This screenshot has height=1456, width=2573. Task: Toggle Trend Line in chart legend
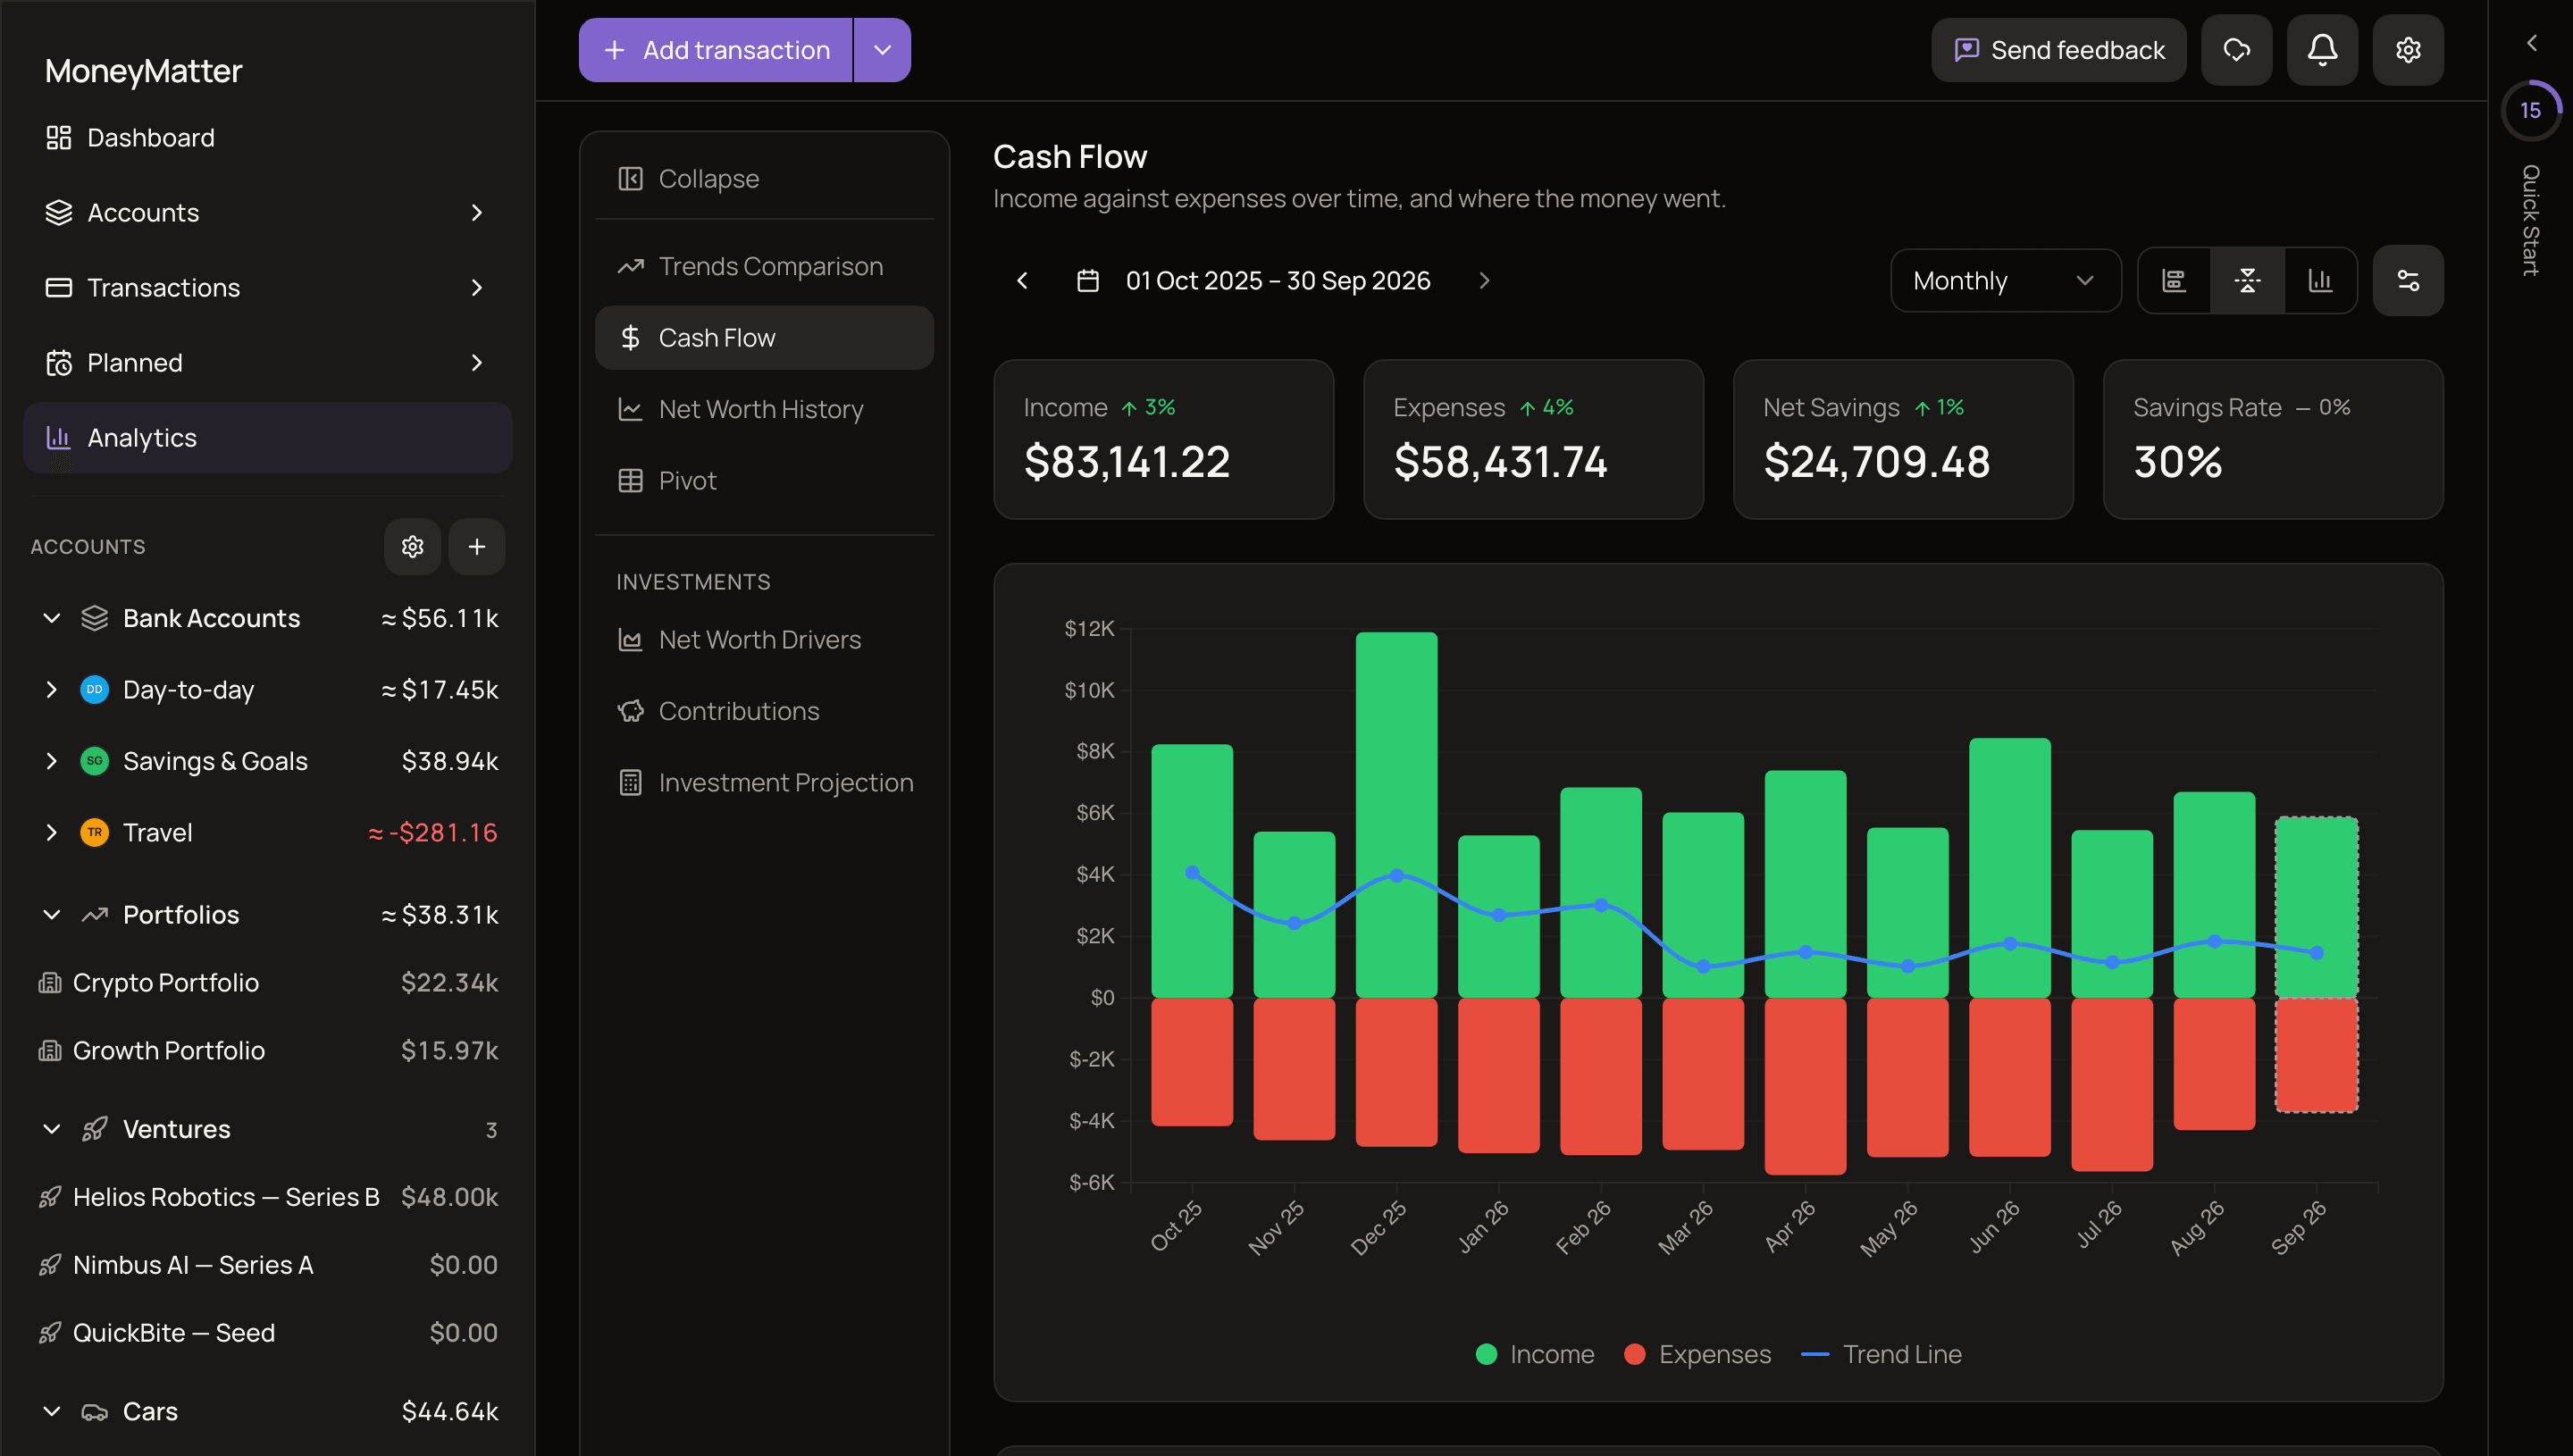click(1881, 1354)
